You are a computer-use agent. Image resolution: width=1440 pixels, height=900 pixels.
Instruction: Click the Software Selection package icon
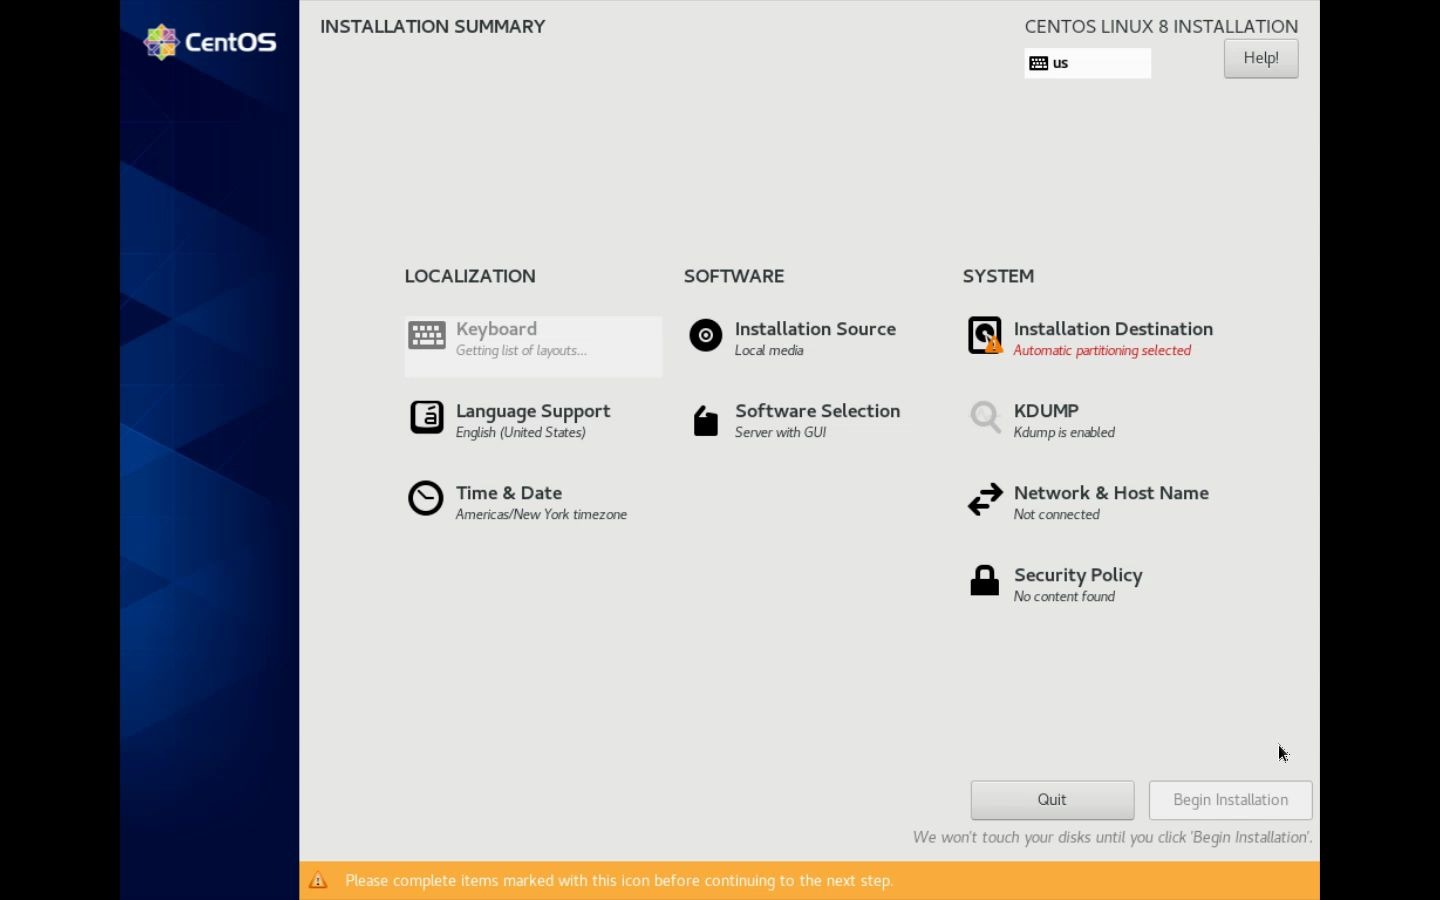pos(706,421)
